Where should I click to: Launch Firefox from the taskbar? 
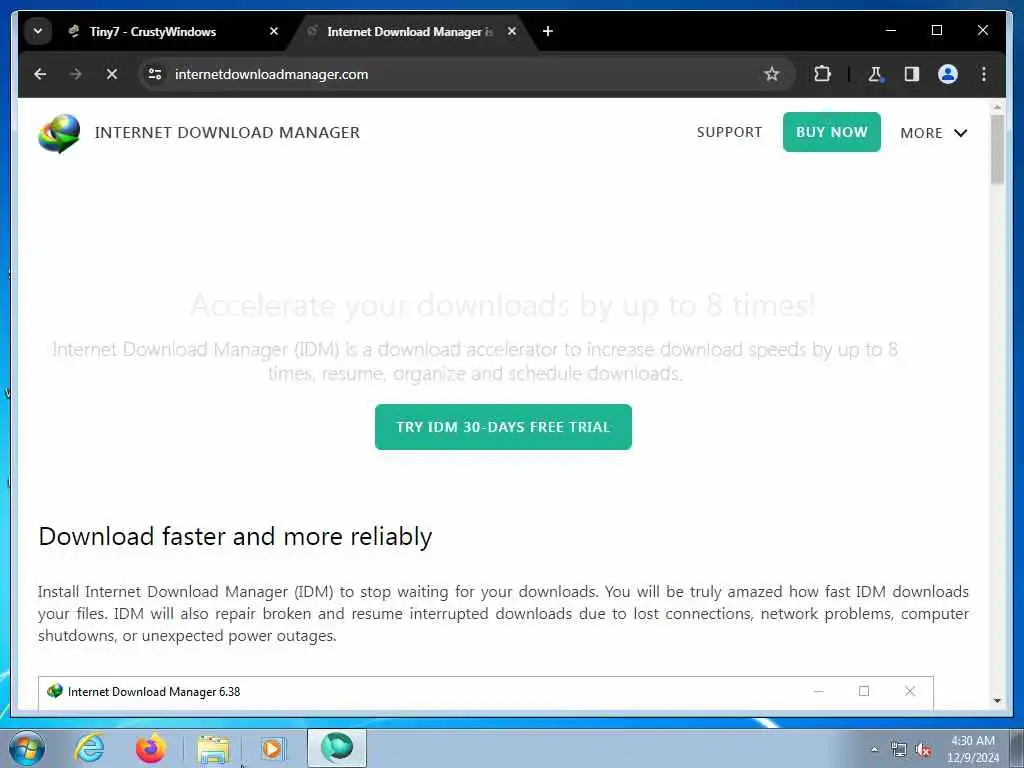click(150, 748)
